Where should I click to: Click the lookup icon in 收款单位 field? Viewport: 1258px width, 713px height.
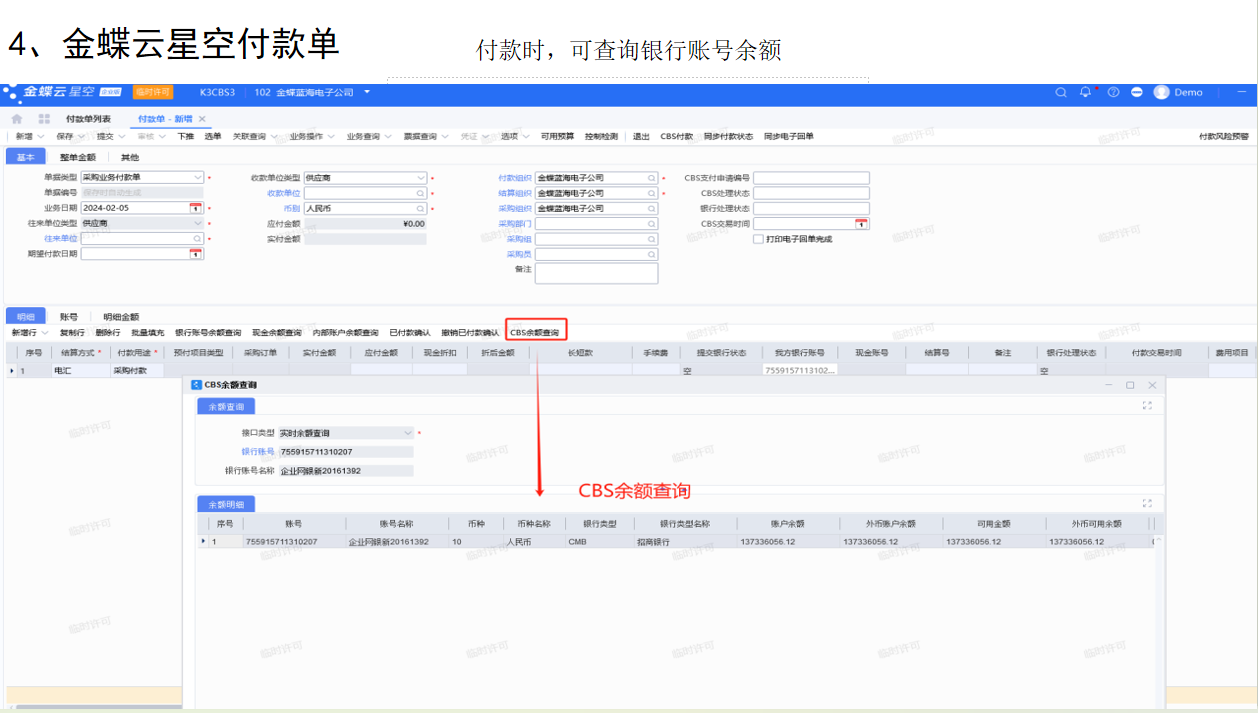coord(420,193)
